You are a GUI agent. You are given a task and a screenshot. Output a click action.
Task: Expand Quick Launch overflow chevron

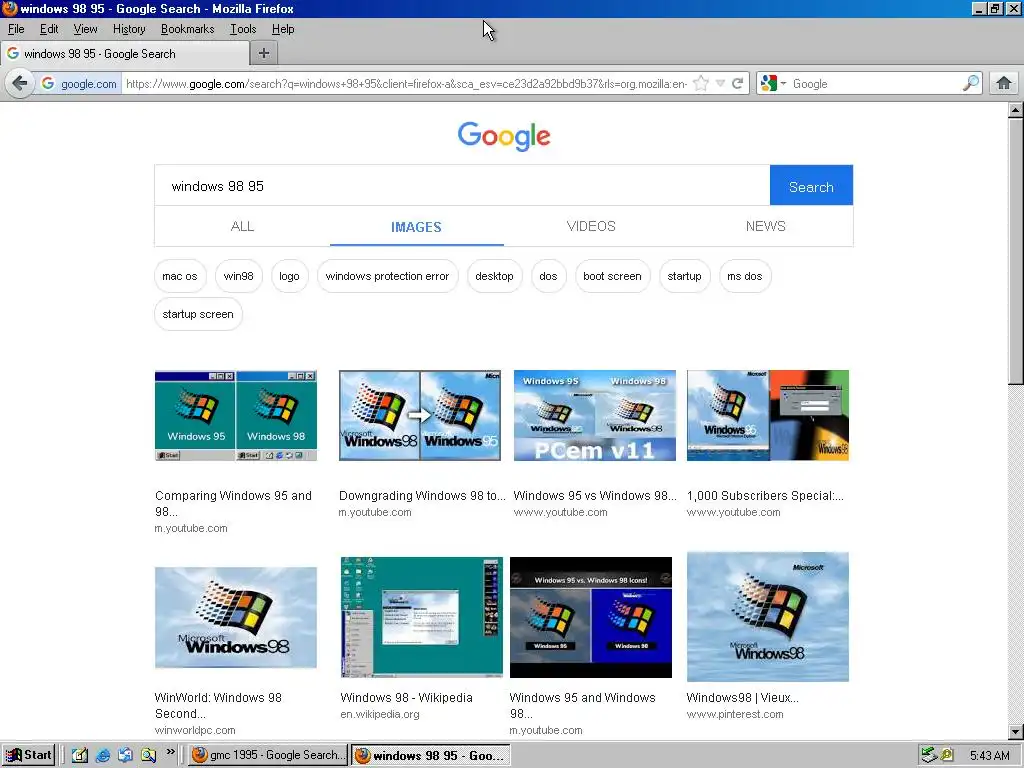click(170, 752)
